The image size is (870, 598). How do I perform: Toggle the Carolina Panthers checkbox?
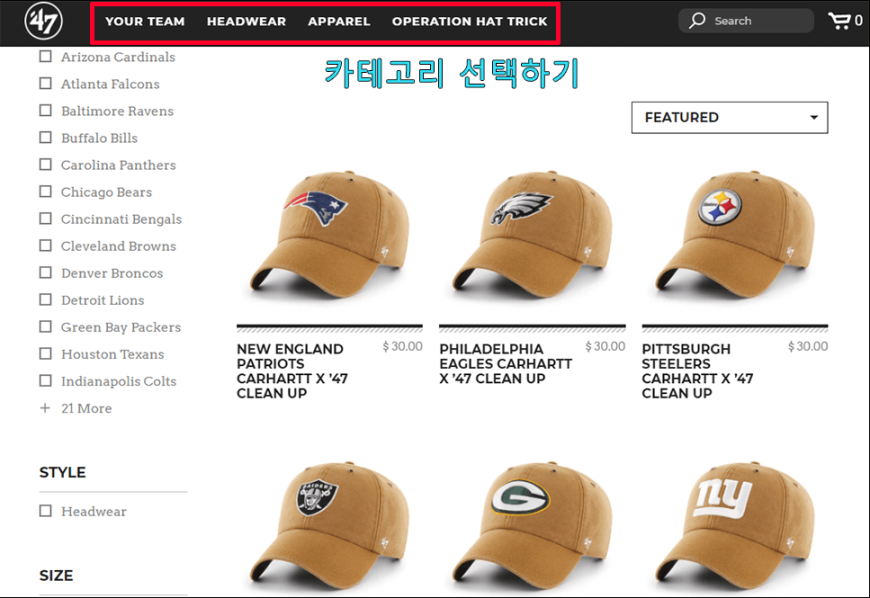point(45,165)
